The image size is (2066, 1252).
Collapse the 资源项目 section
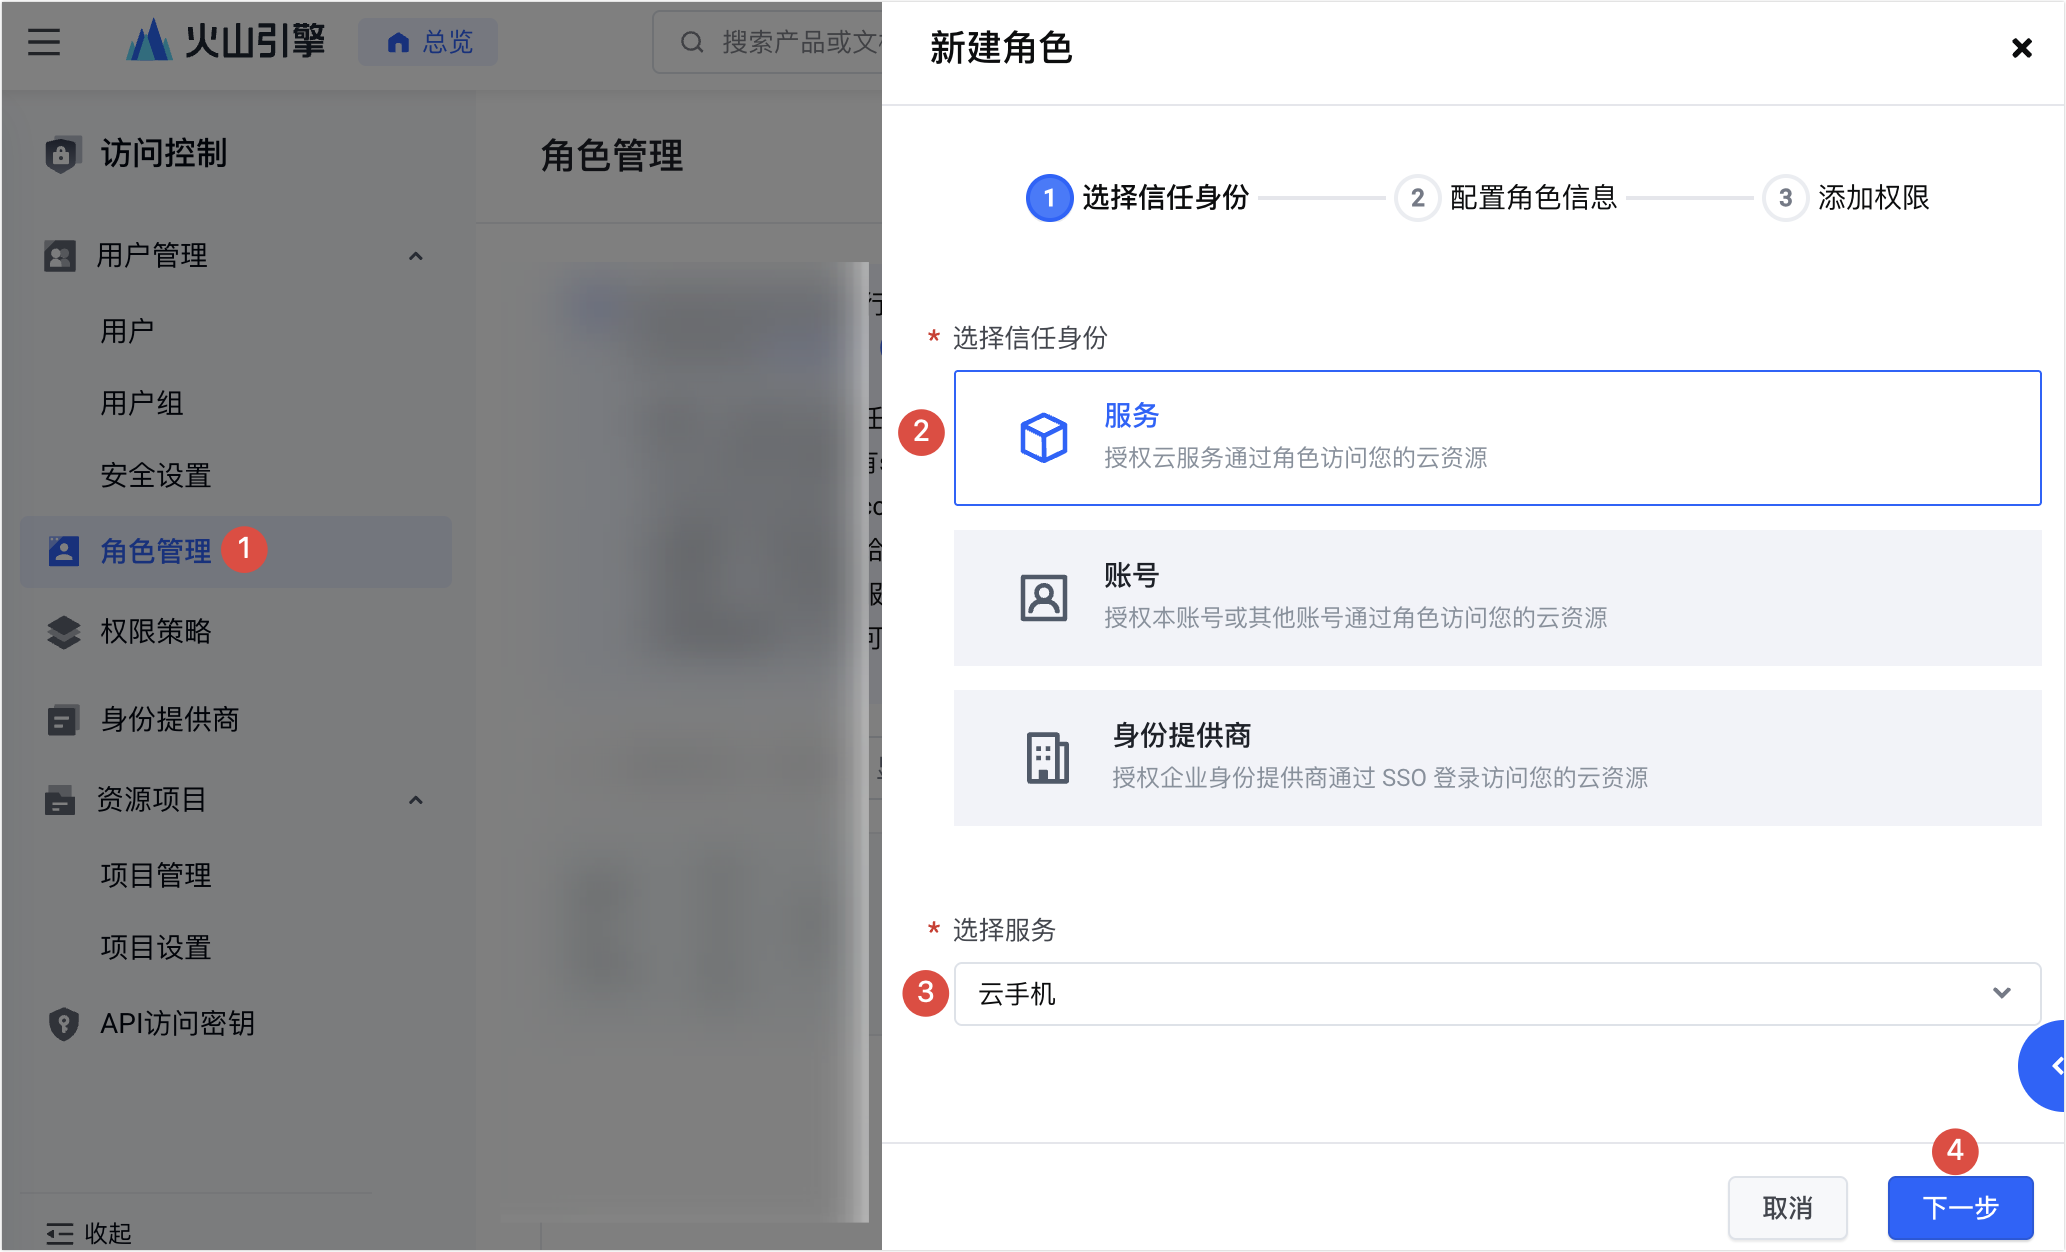[x=416, y=800]
